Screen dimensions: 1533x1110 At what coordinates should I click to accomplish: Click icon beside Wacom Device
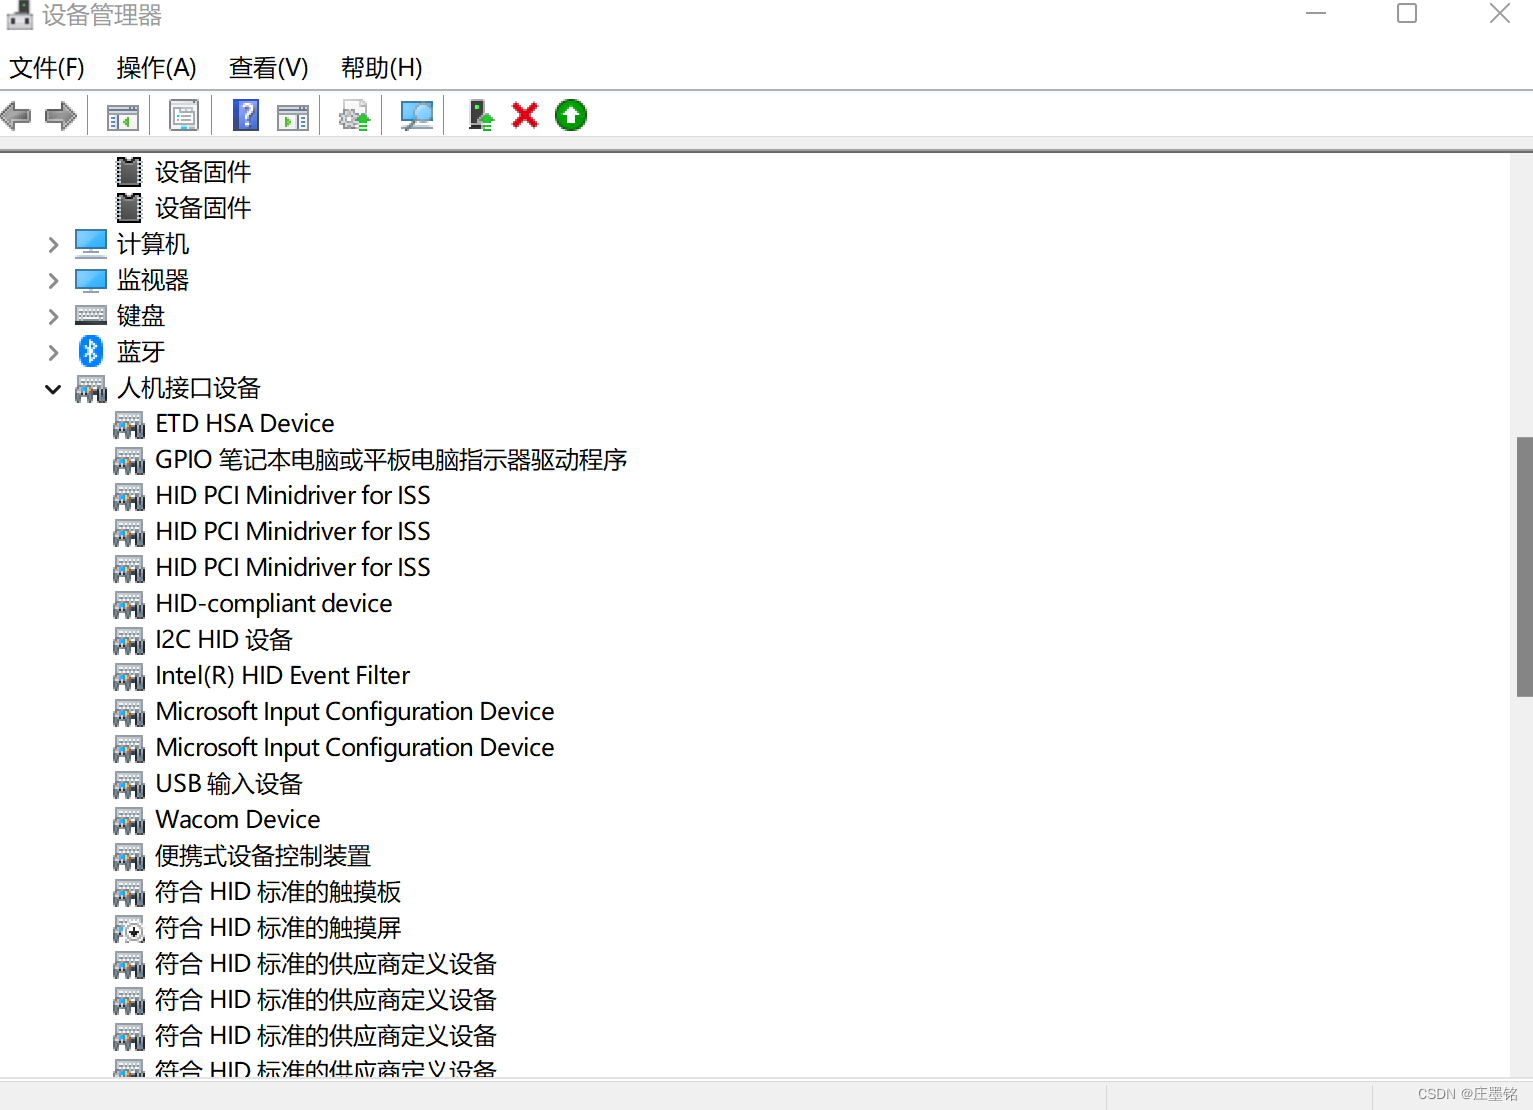[129, 821]
